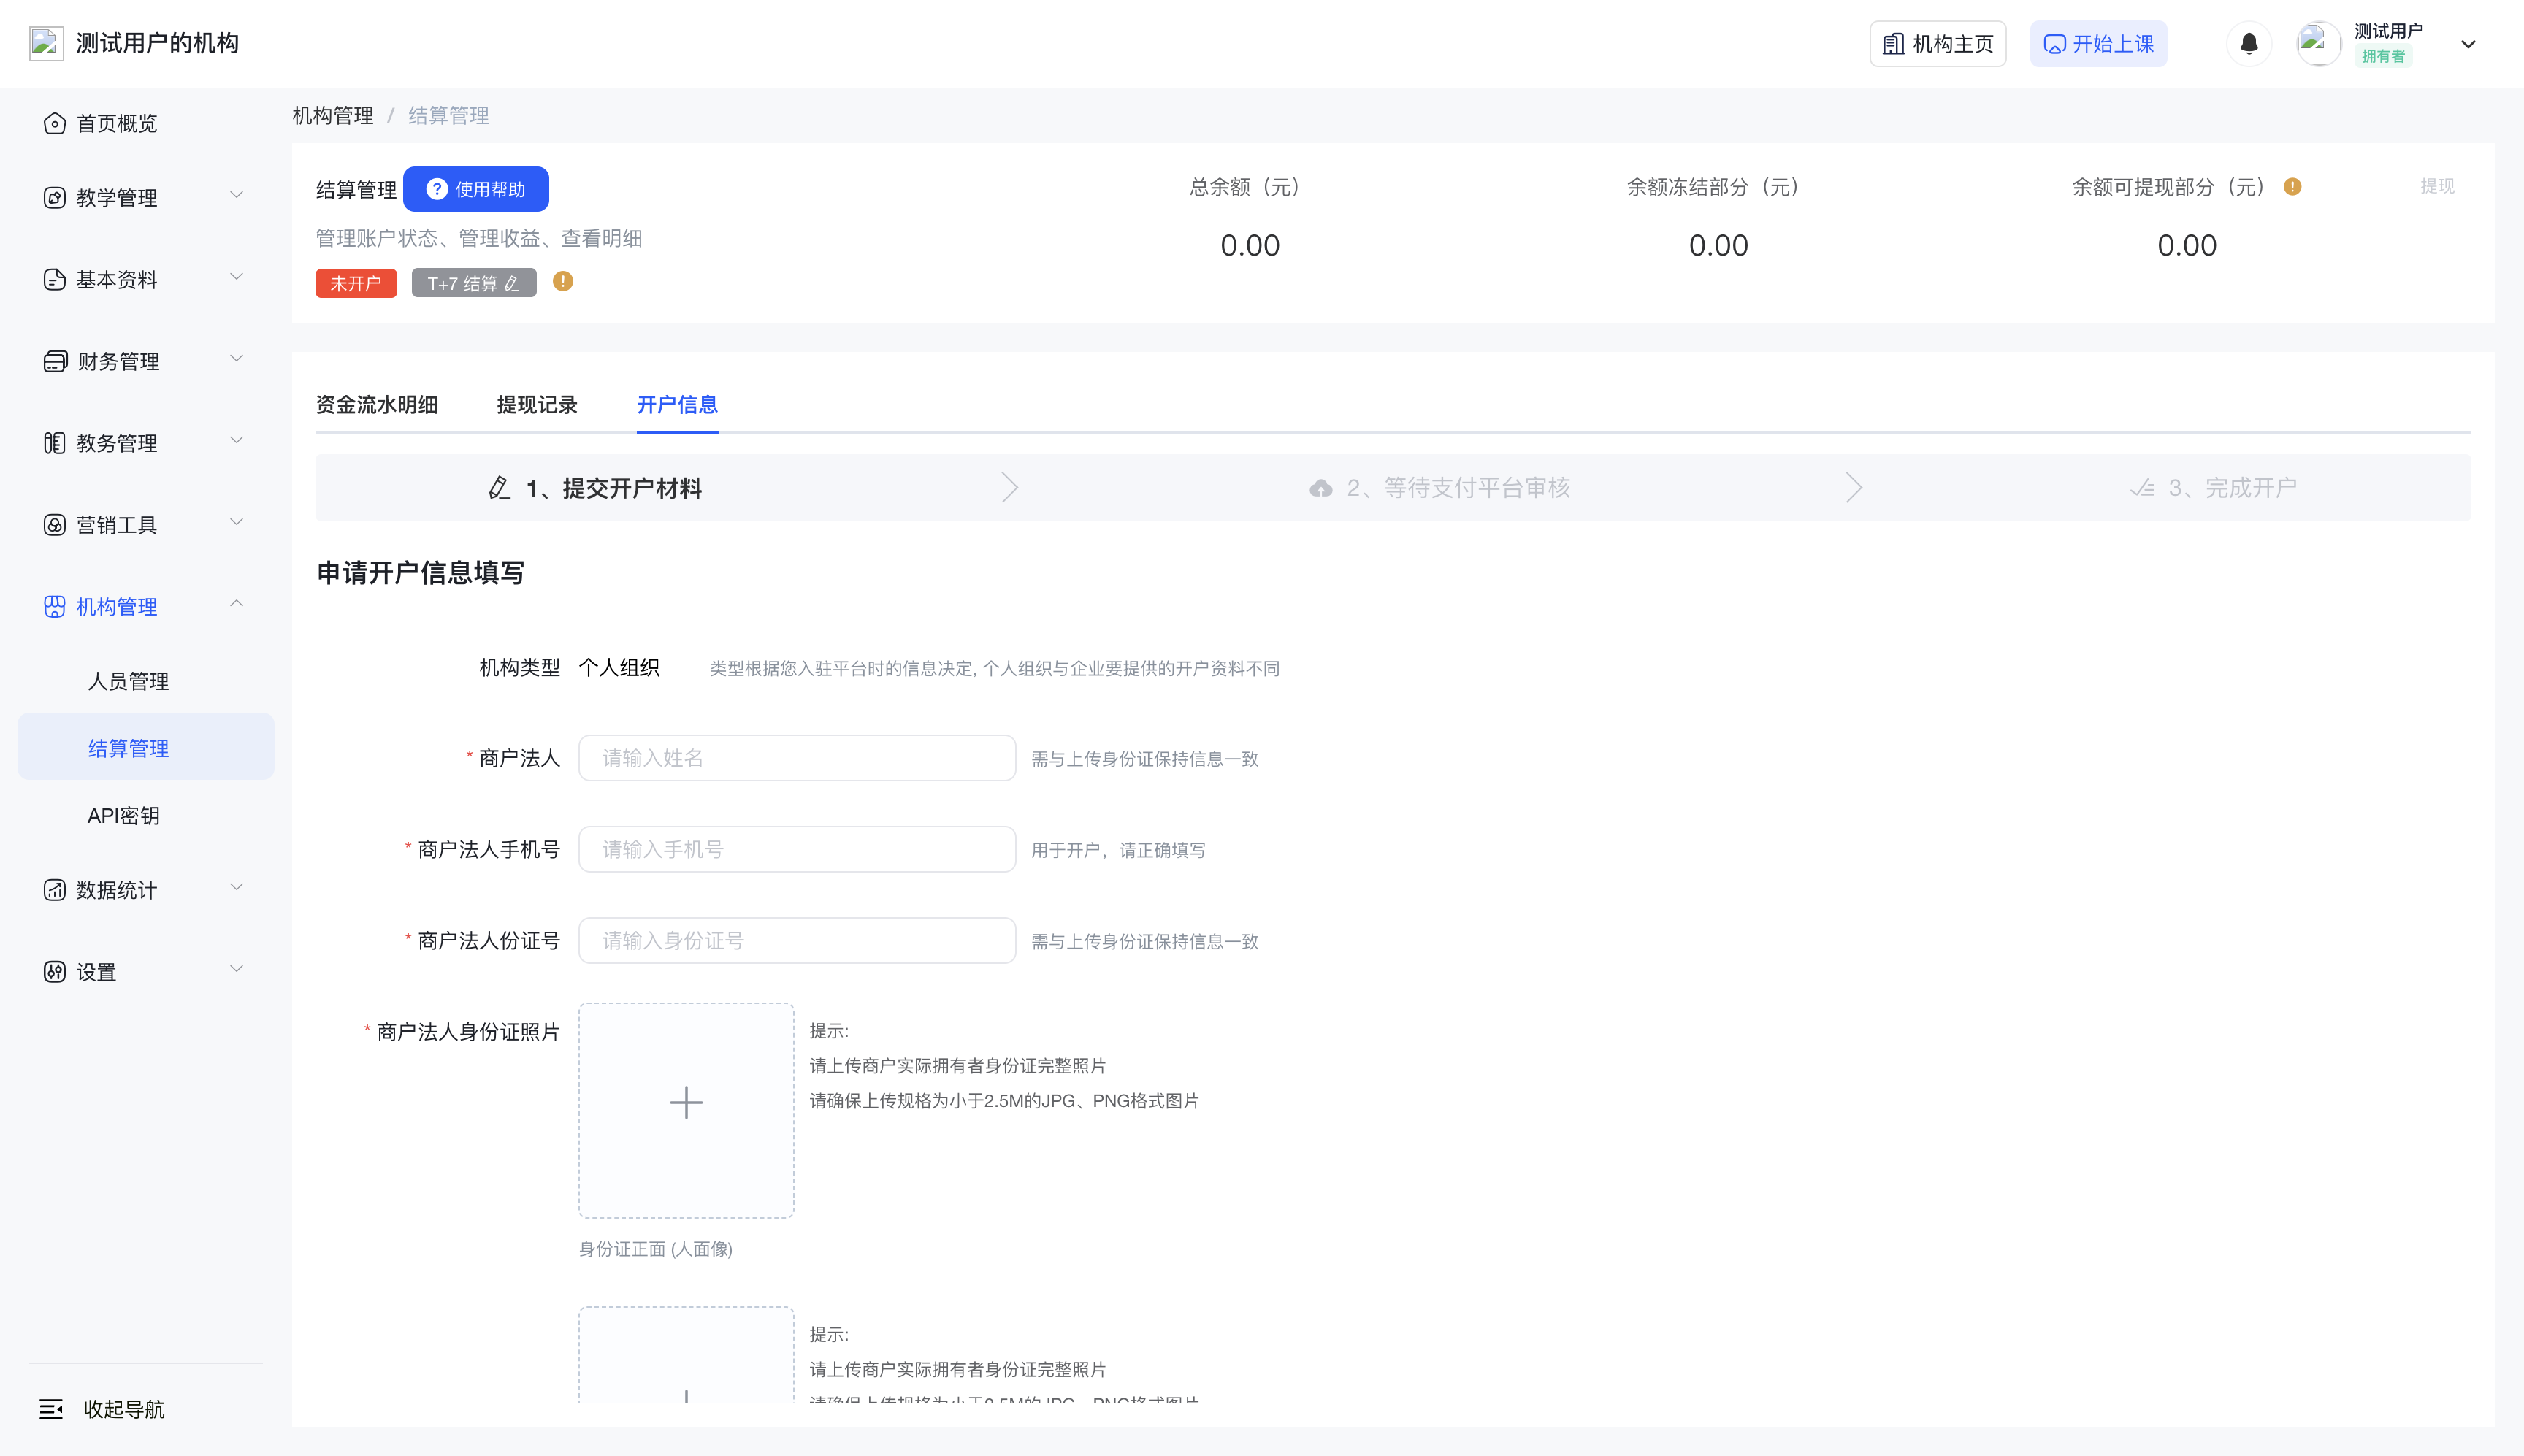
Task: Click the 申请开户信息填写 heading
Action: point(420,572)
